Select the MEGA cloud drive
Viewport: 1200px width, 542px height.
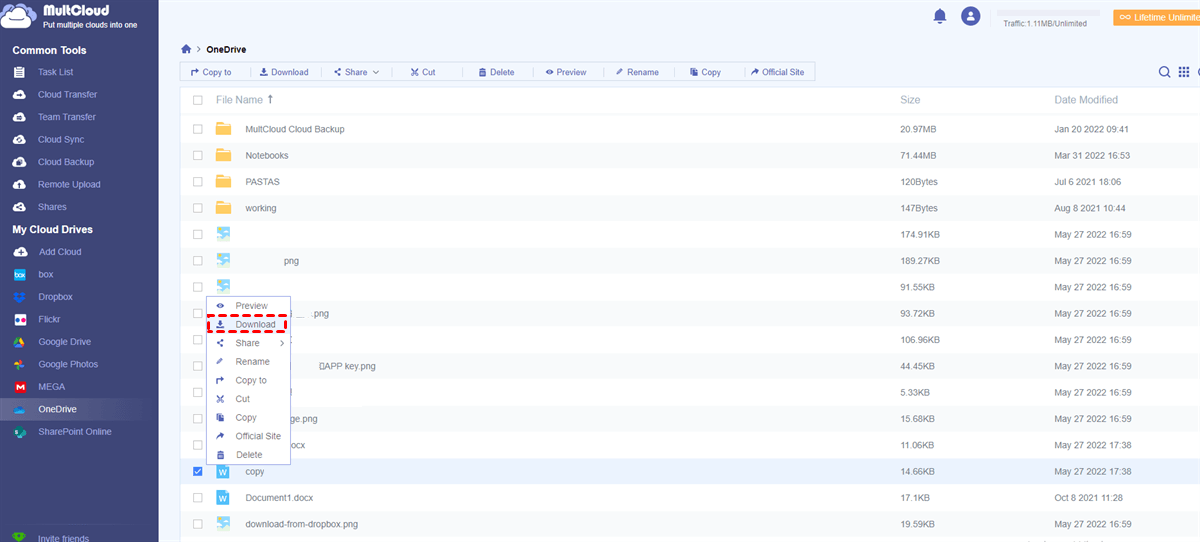(x=51, y=387)
